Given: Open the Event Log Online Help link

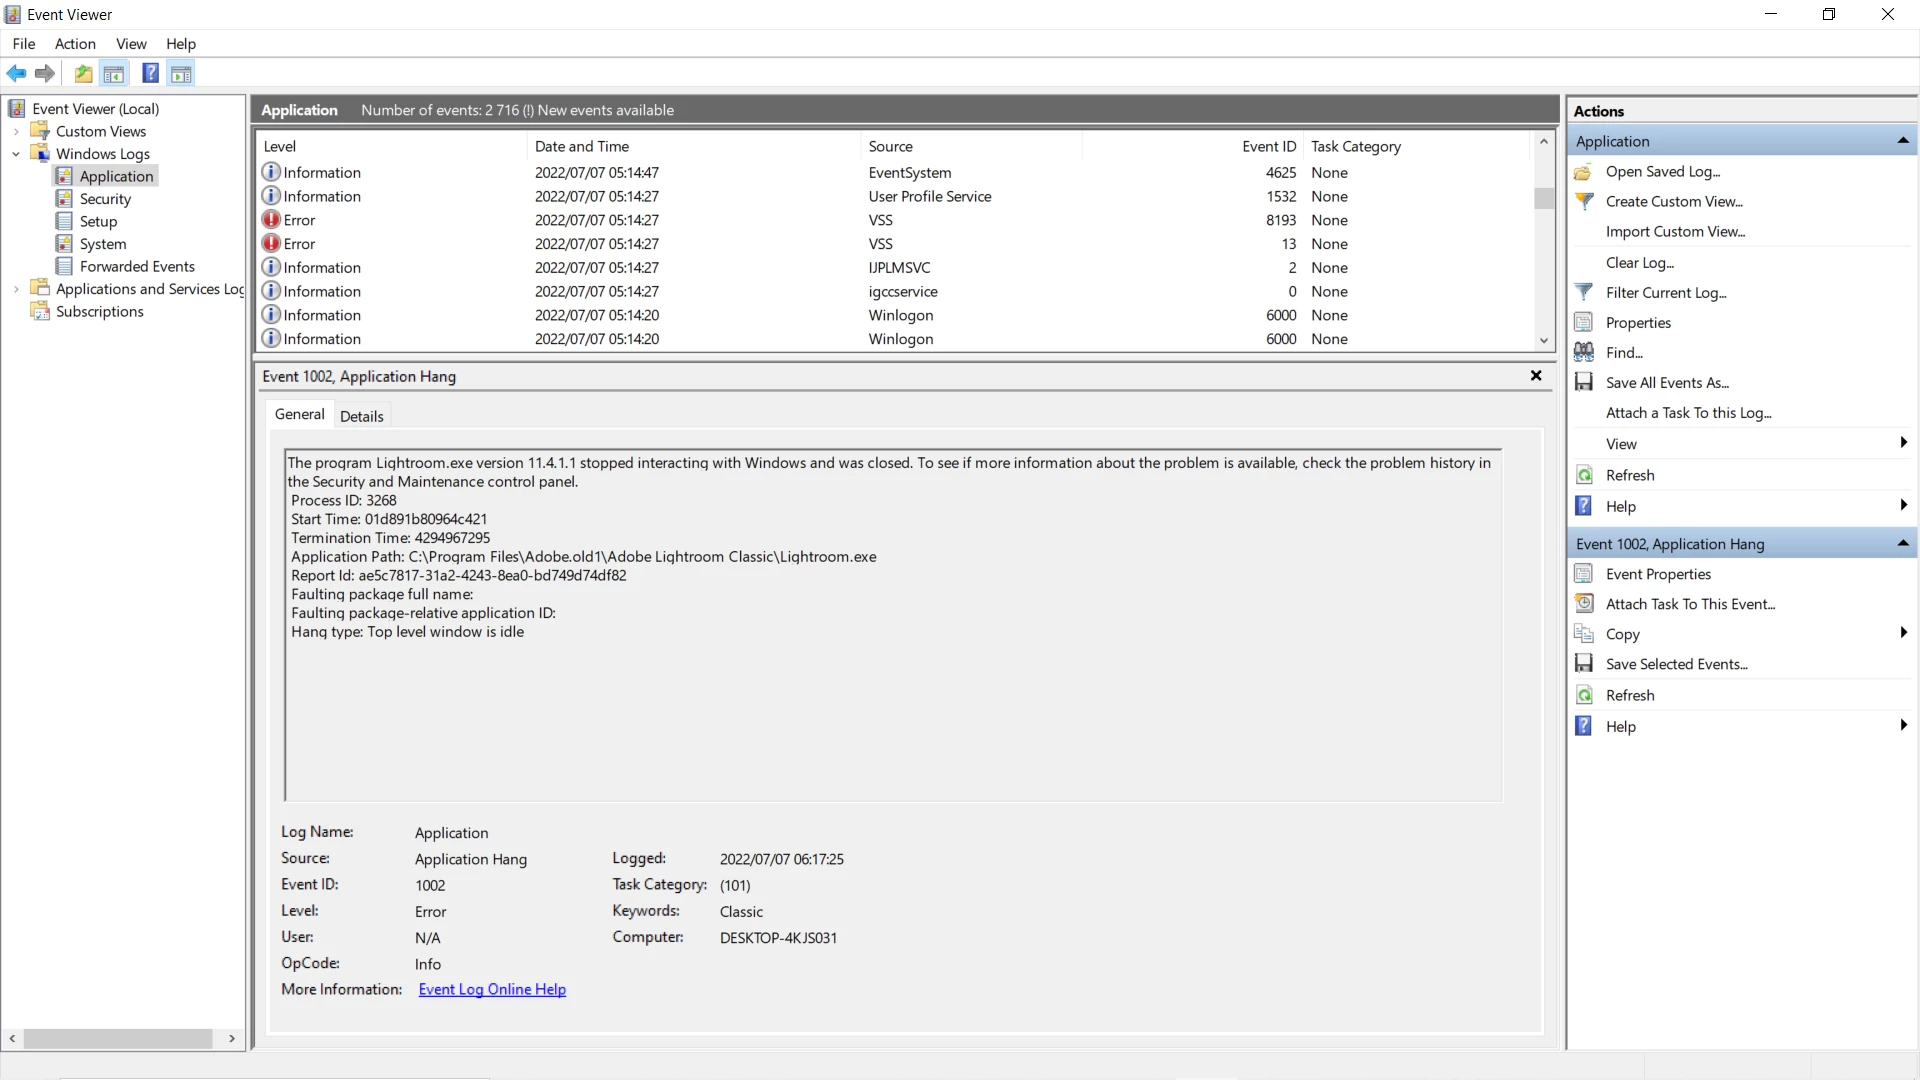Looking at the screenshot, I should coord(492,990).
